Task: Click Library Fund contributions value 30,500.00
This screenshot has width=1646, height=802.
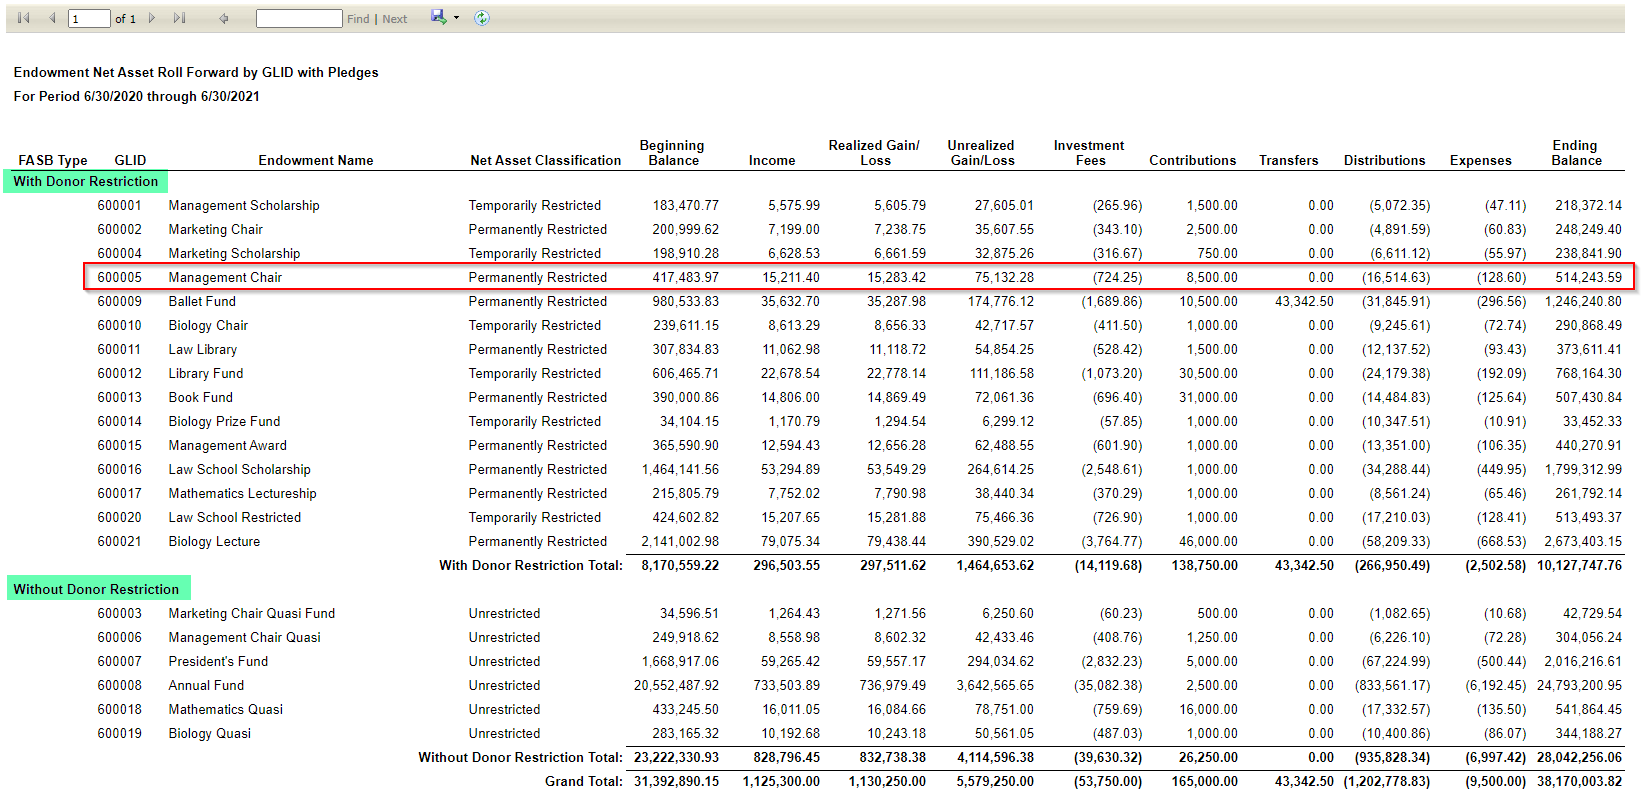Action: click(1208, 373)
